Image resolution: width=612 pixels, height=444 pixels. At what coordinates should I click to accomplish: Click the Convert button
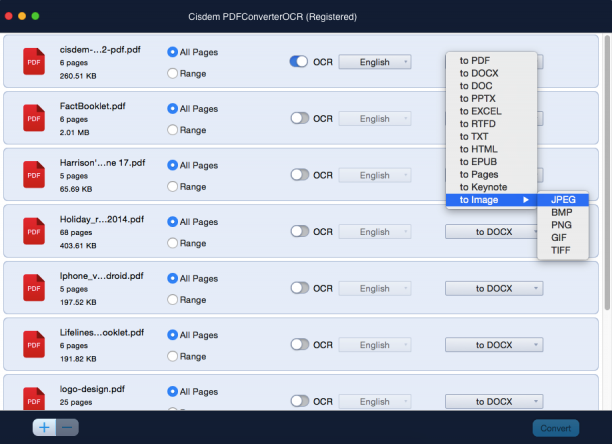tap(556, 428)
